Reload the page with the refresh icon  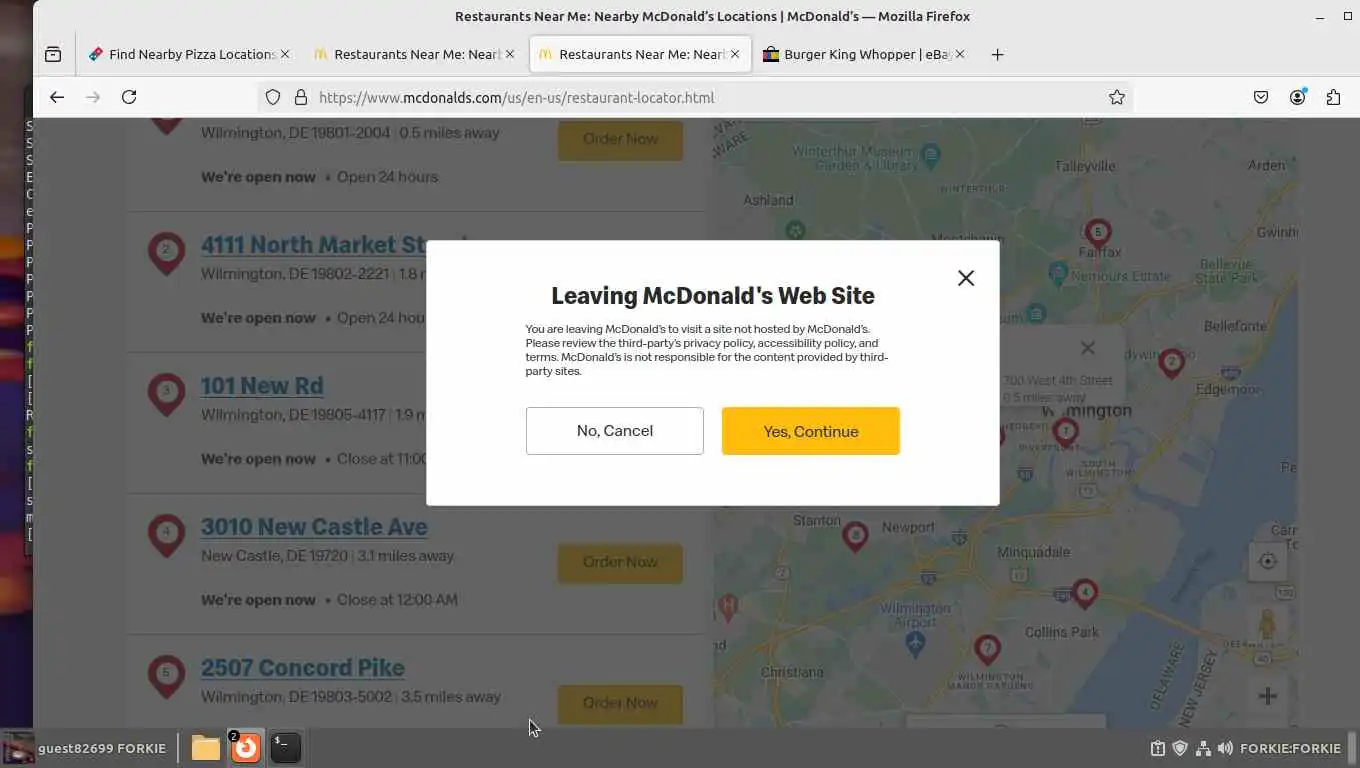tap(129, 97)
